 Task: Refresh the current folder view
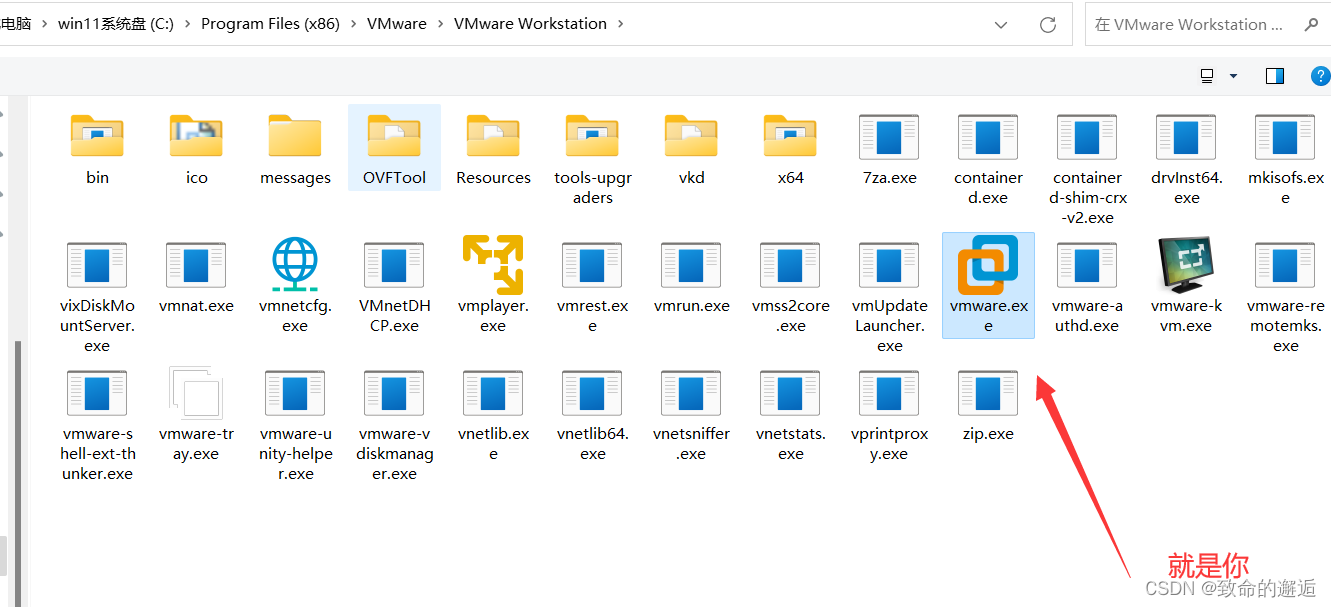pos(1048,24)
